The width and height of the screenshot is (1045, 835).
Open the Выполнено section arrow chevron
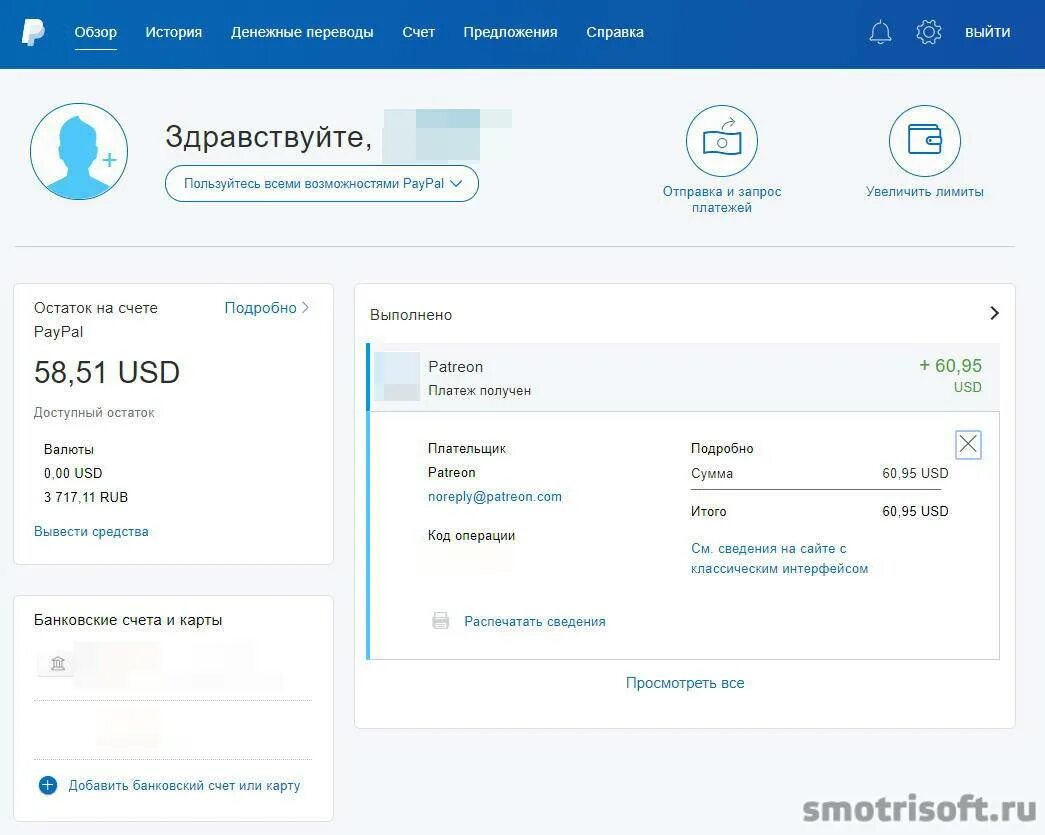coord(994,313)
